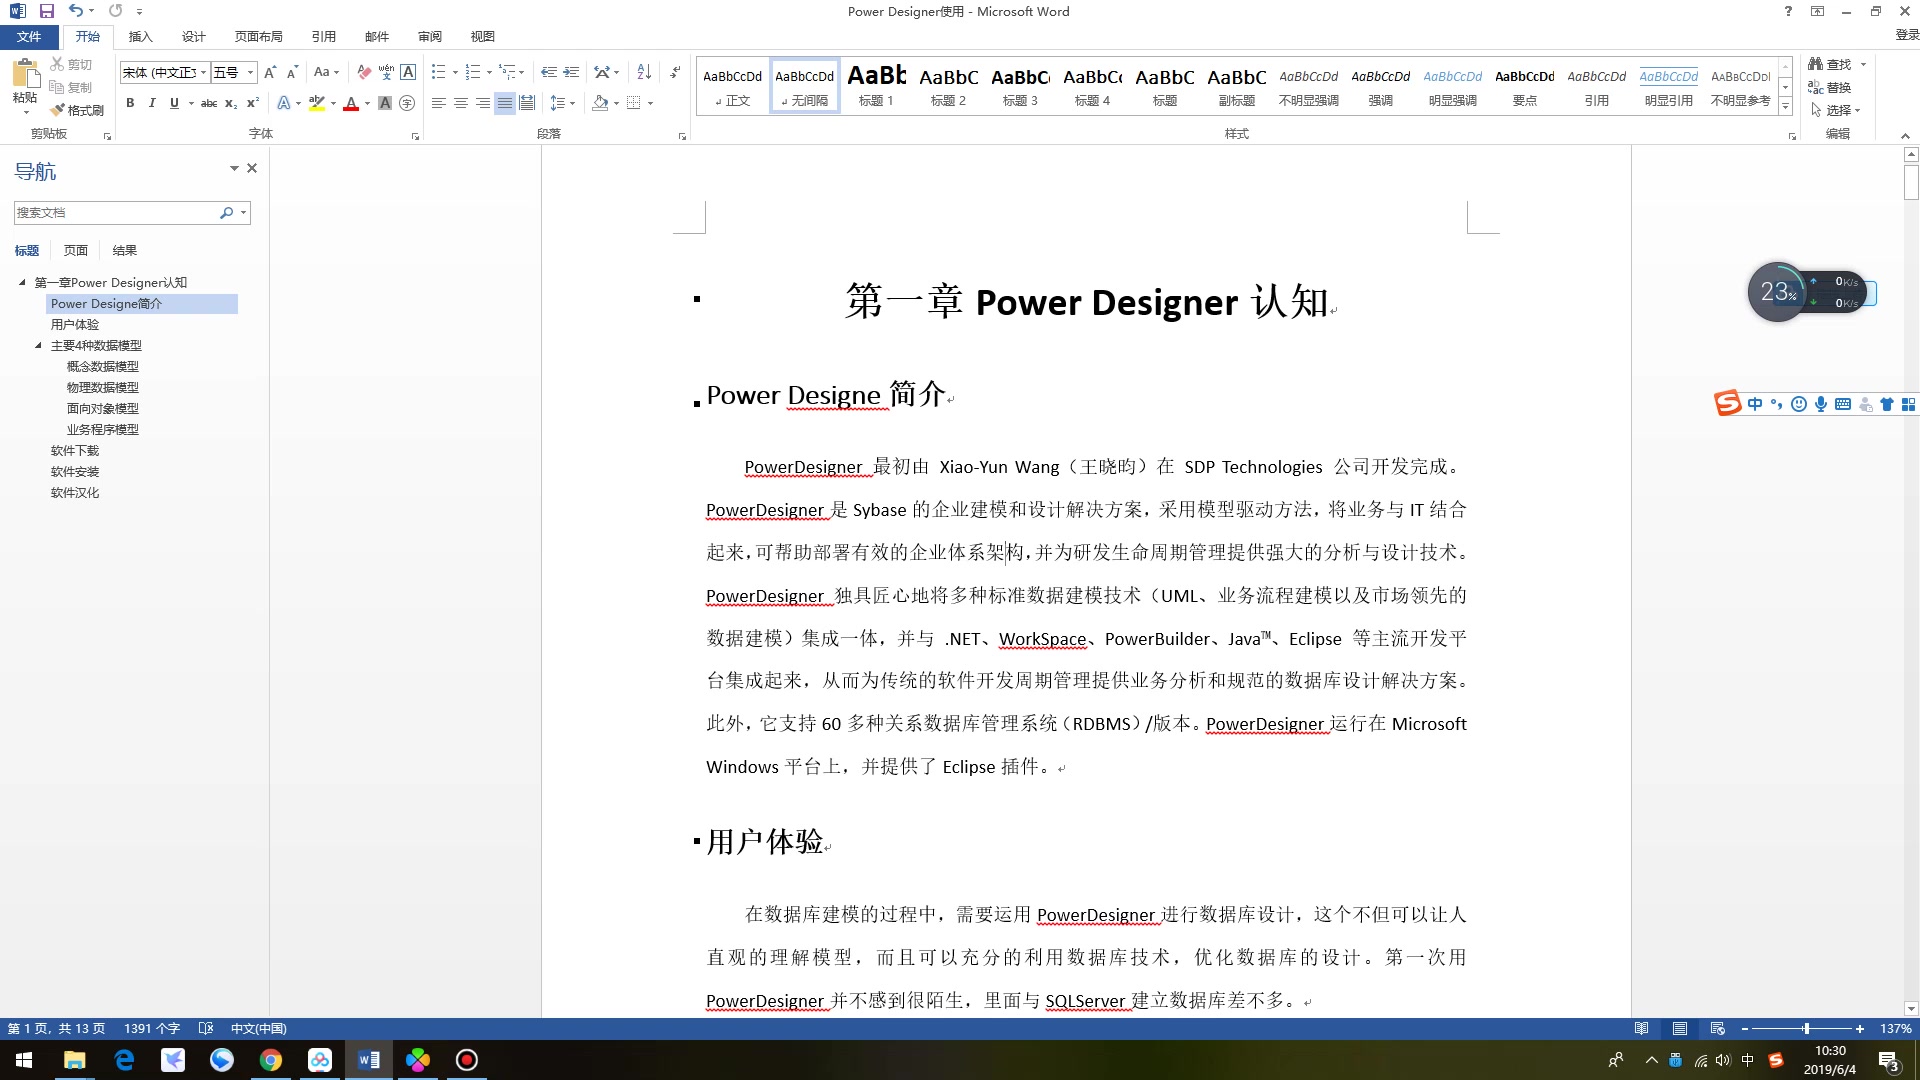Open the font name dropdown (宋体)
Screen dimensions: 1920x1080
coord(203,72)
